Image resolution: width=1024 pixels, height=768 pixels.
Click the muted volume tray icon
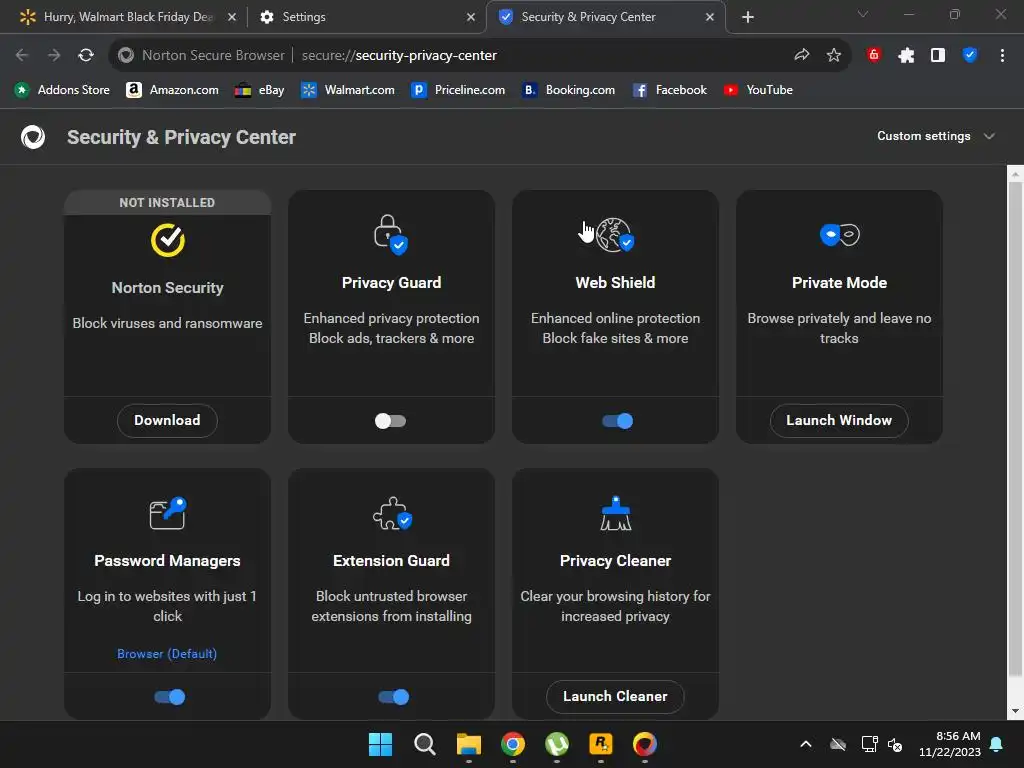pos(895,744)
